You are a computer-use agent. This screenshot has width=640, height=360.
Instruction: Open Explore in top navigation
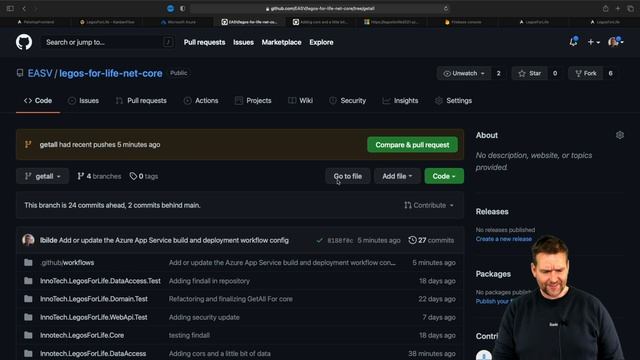coord(321,42)
